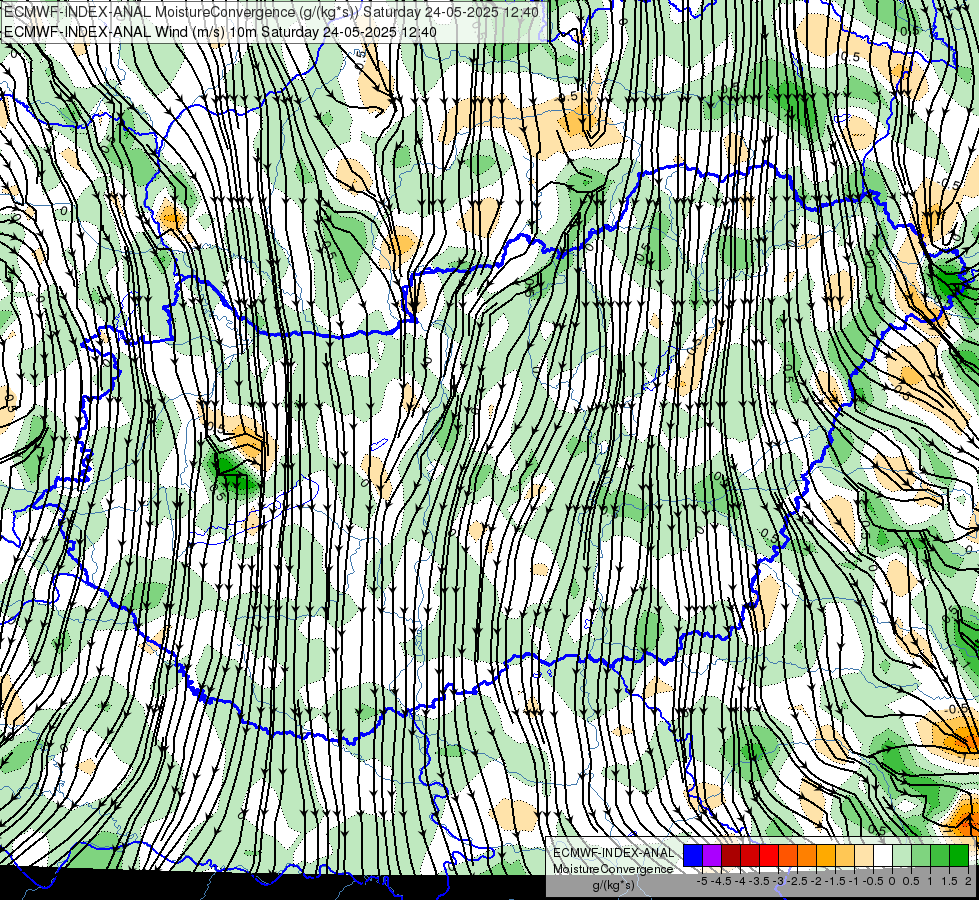
Task: Select the legend scale label -1.5
Action: pos(835,881)
